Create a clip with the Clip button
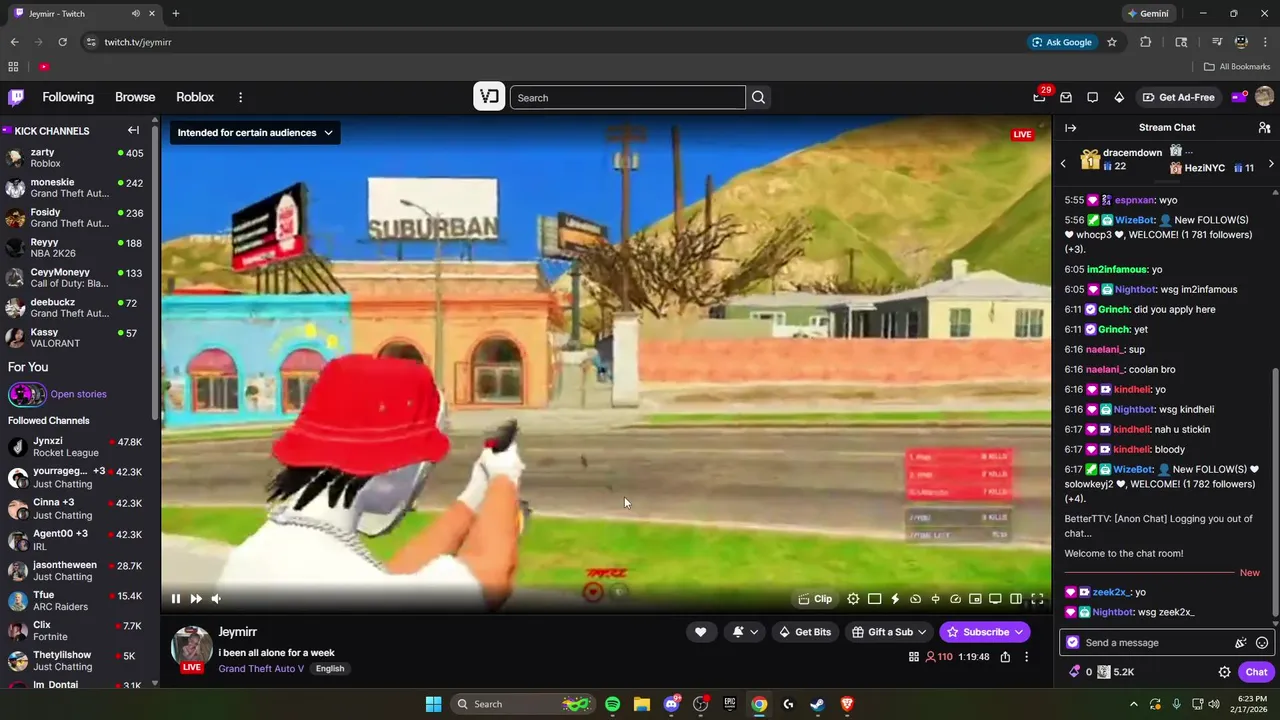Viewport: 1280px width, 720px height. [815, 599]
